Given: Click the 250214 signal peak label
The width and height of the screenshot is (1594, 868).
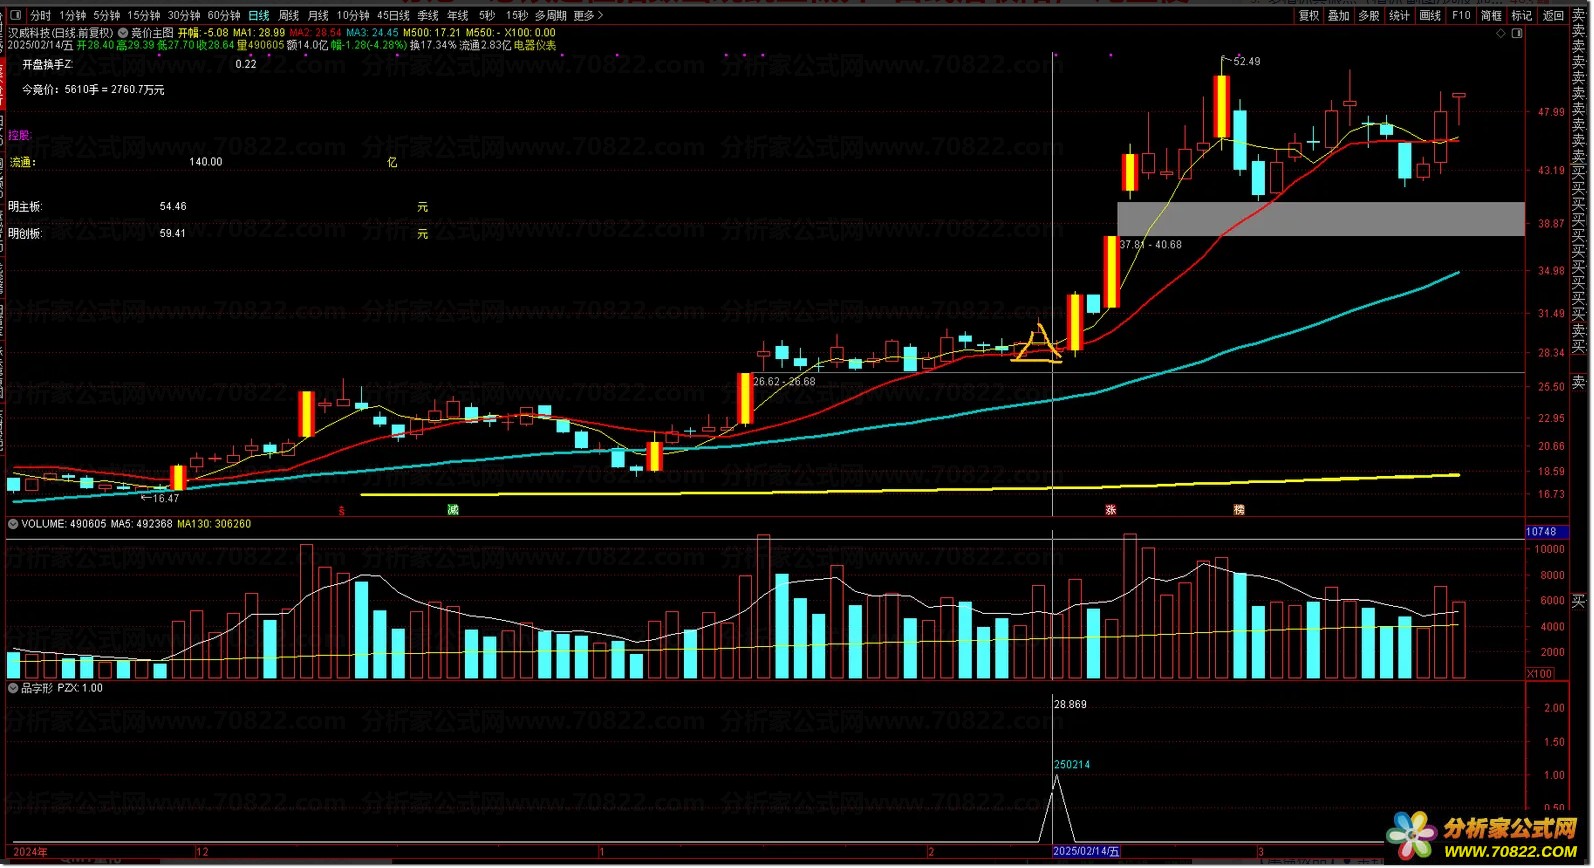Looking at the screenshot, I should [1072, 765].
